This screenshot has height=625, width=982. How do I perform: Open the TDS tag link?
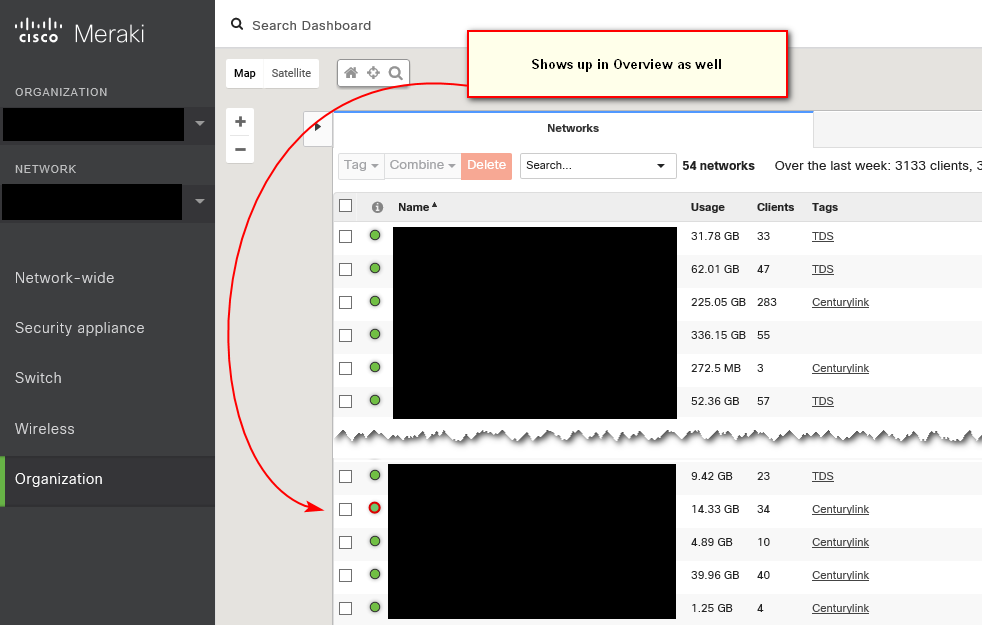tap(822, 236)
